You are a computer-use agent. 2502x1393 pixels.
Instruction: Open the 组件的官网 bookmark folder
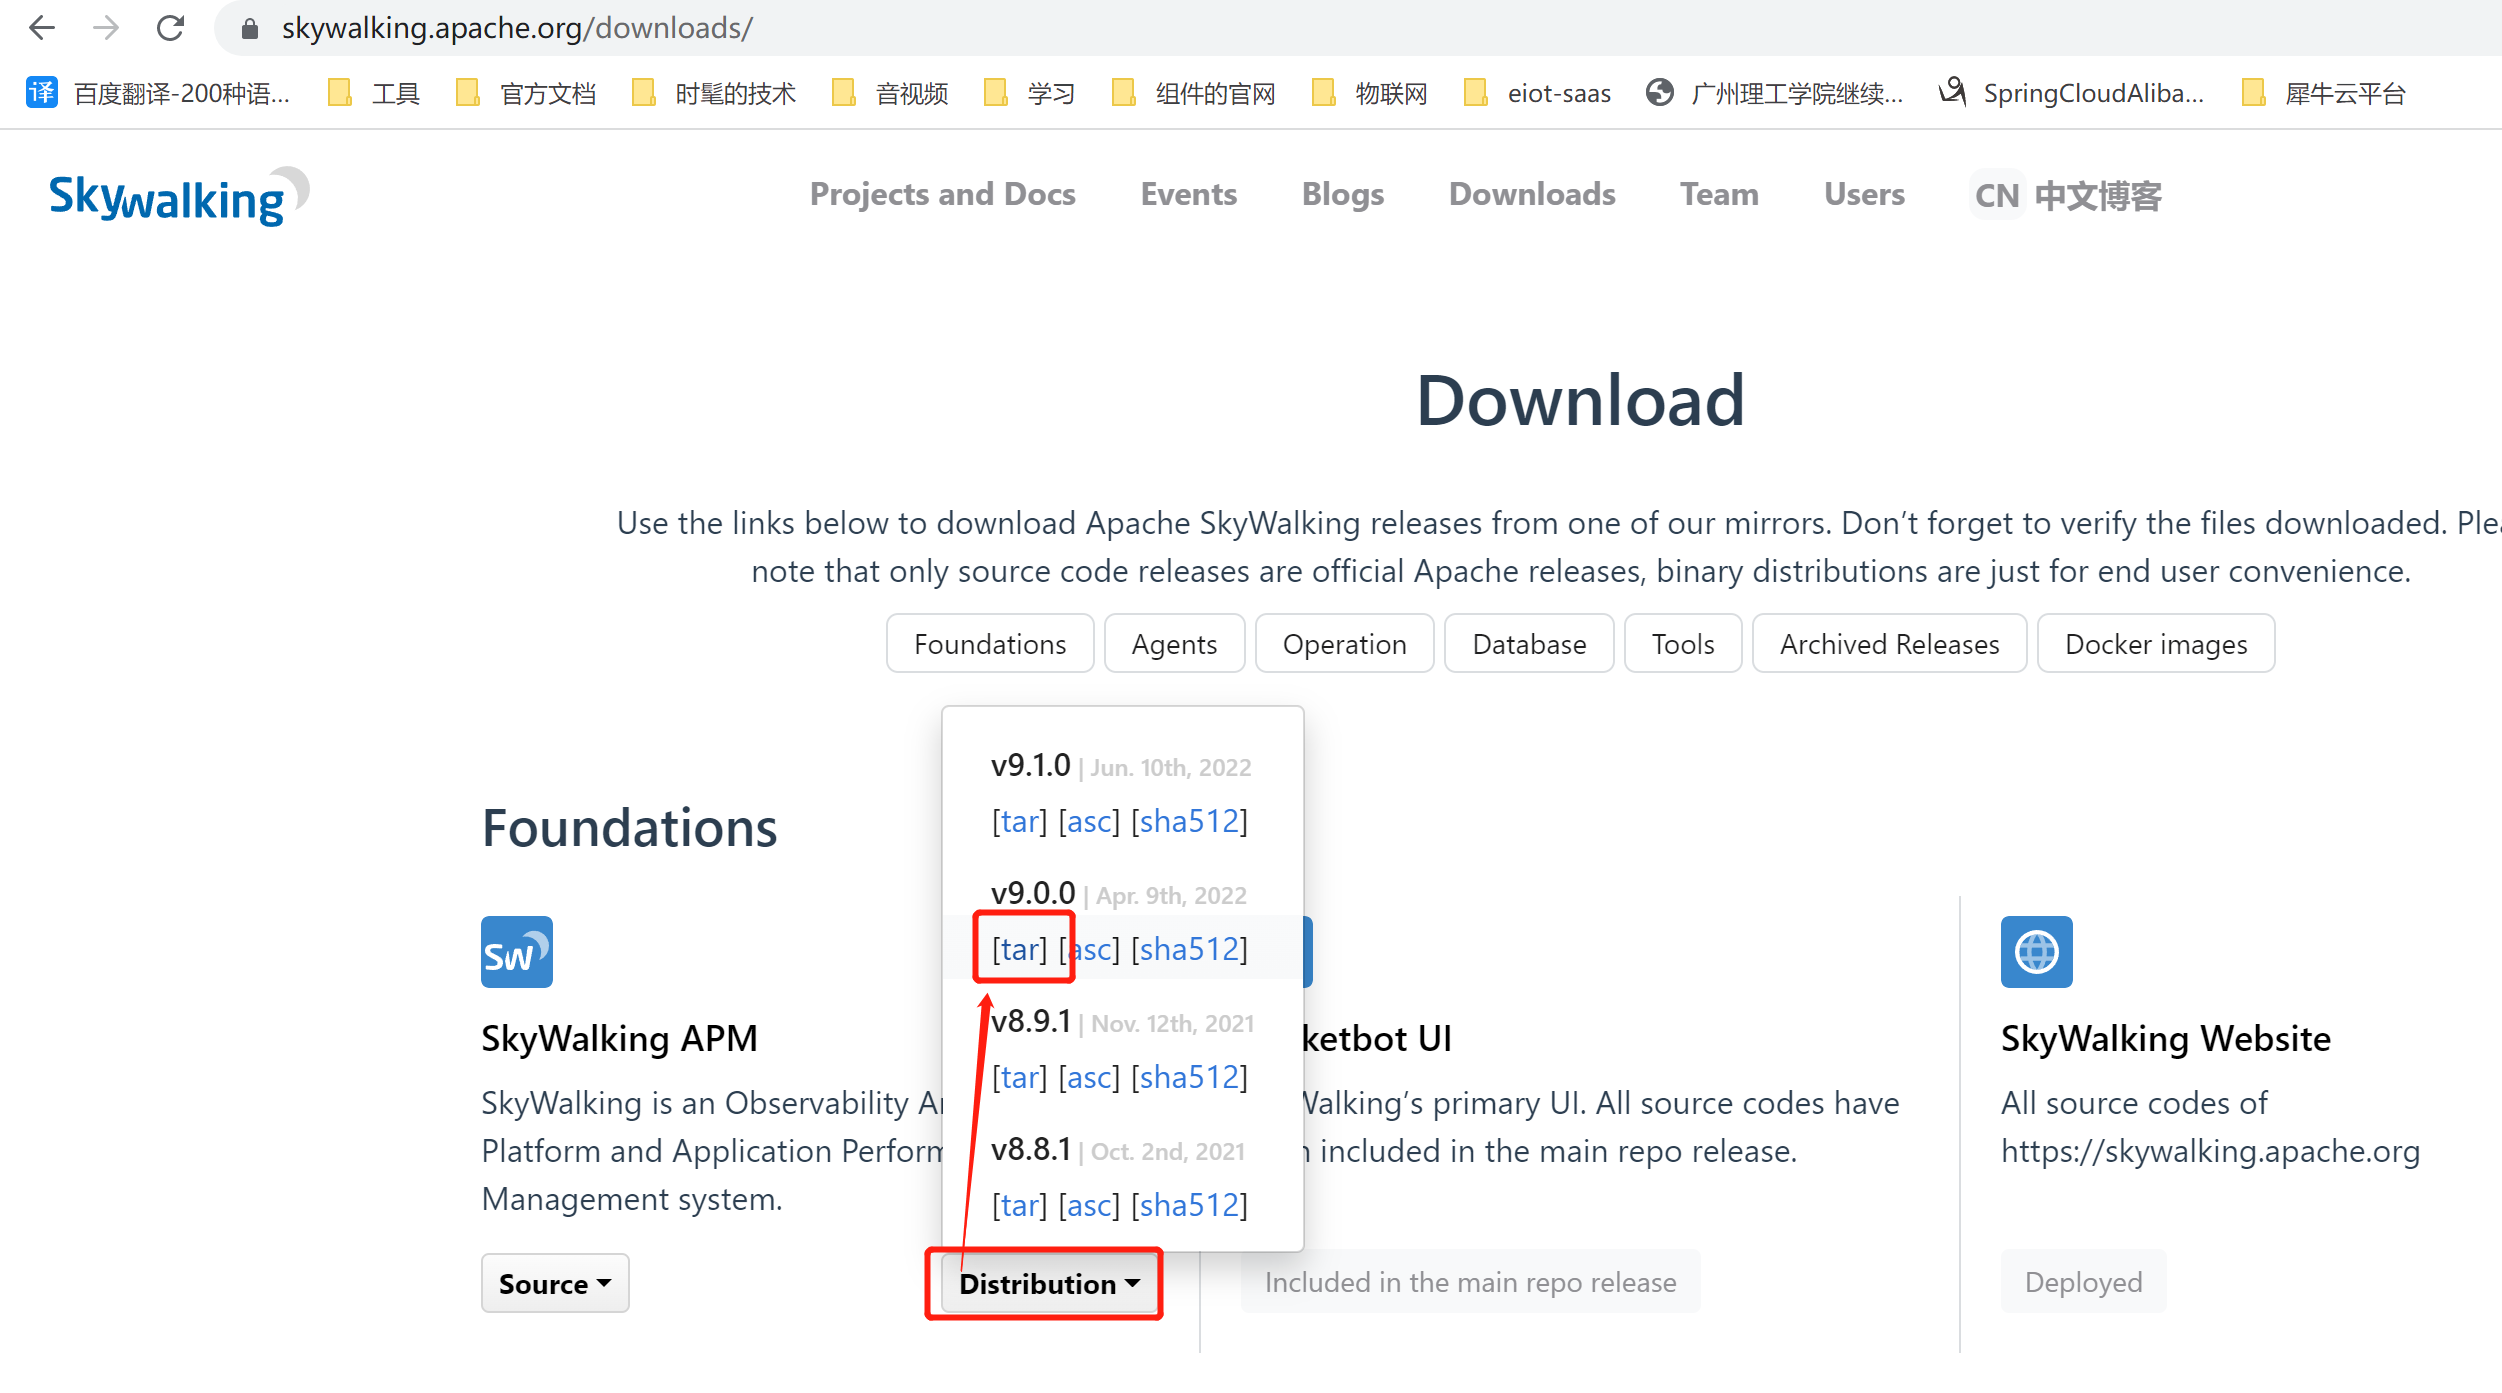click(x=1194, y=93)
